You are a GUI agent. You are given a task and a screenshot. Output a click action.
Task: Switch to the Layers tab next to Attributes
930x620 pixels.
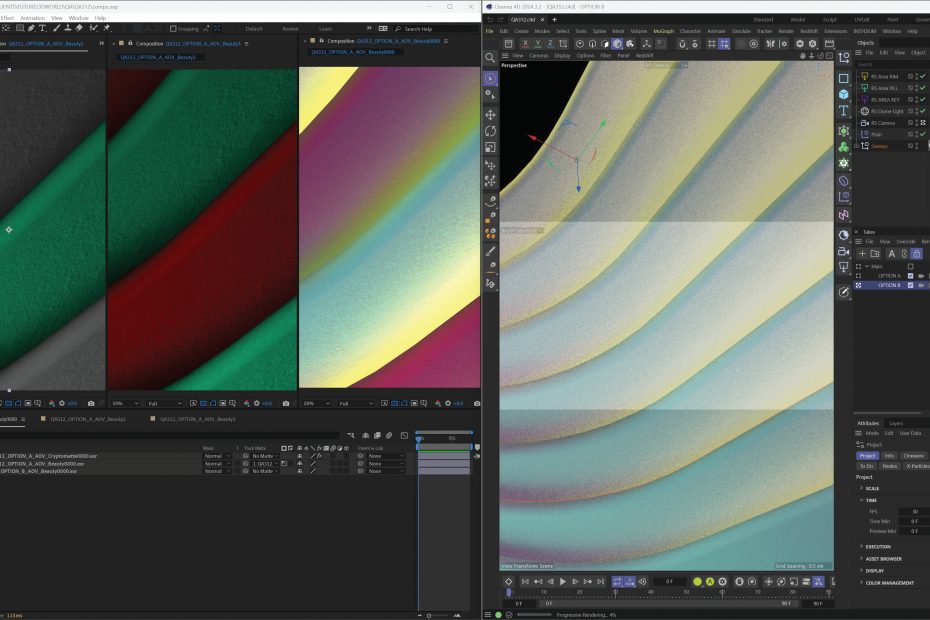click(x=896, y=423)
